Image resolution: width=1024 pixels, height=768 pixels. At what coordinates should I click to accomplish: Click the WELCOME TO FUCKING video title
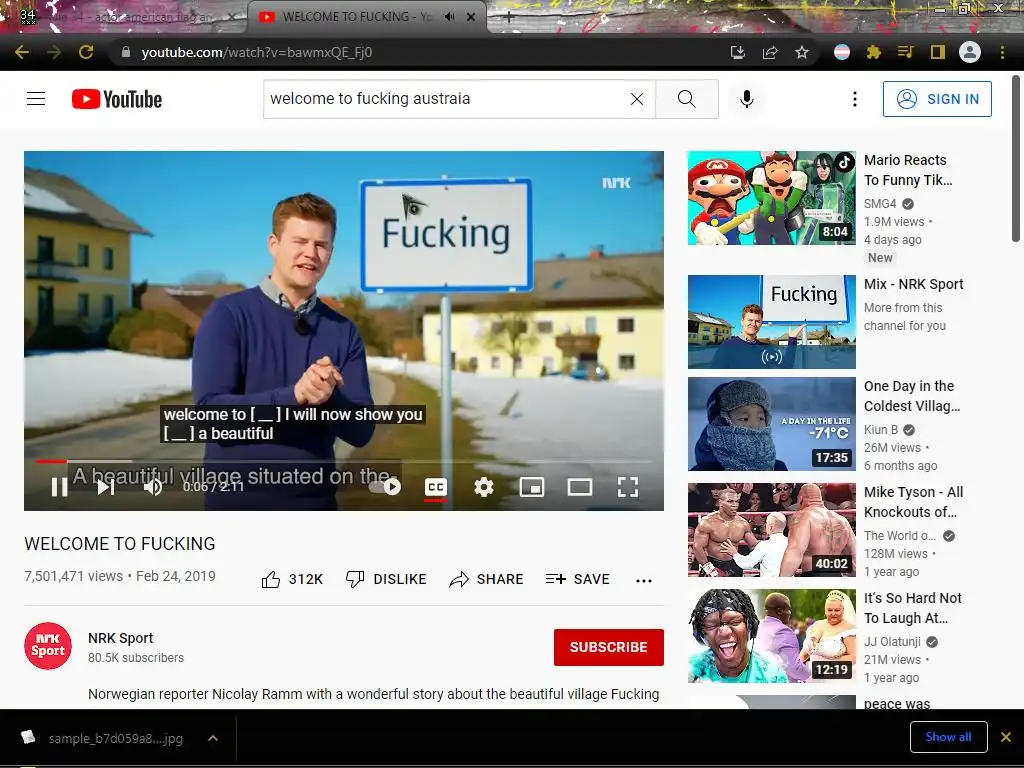[120, 543]
